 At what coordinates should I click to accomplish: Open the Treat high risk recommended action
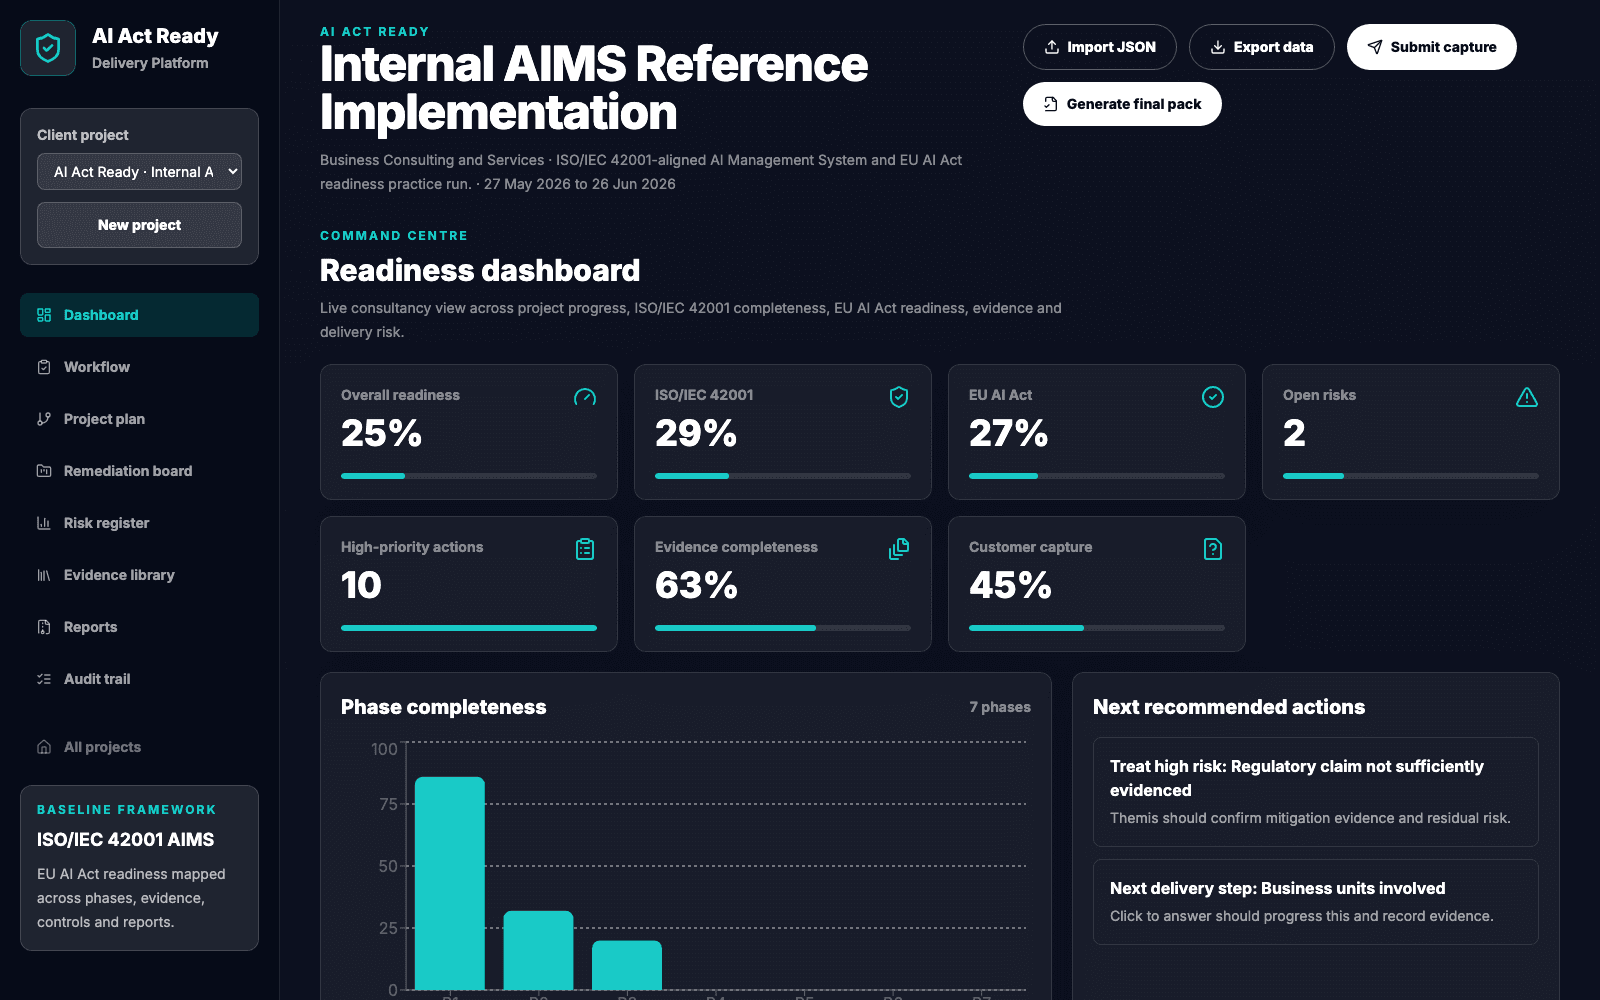tap(1316, 792)
